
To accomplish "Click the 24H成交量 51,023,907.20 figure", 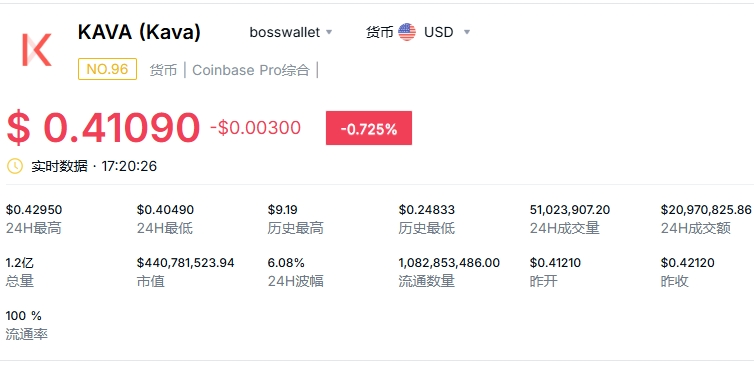I will (x=570, y=210).
